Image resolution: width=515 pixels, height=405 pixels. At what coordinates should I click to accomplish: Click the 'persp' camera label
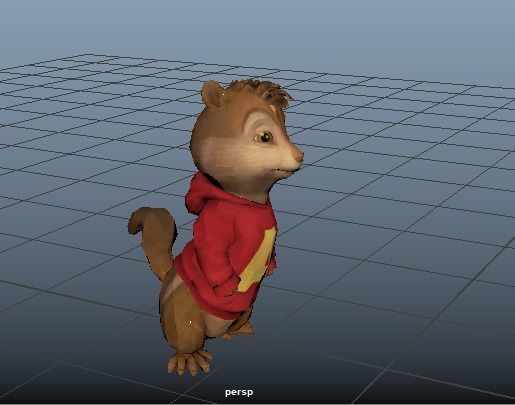tap(239, 392)
